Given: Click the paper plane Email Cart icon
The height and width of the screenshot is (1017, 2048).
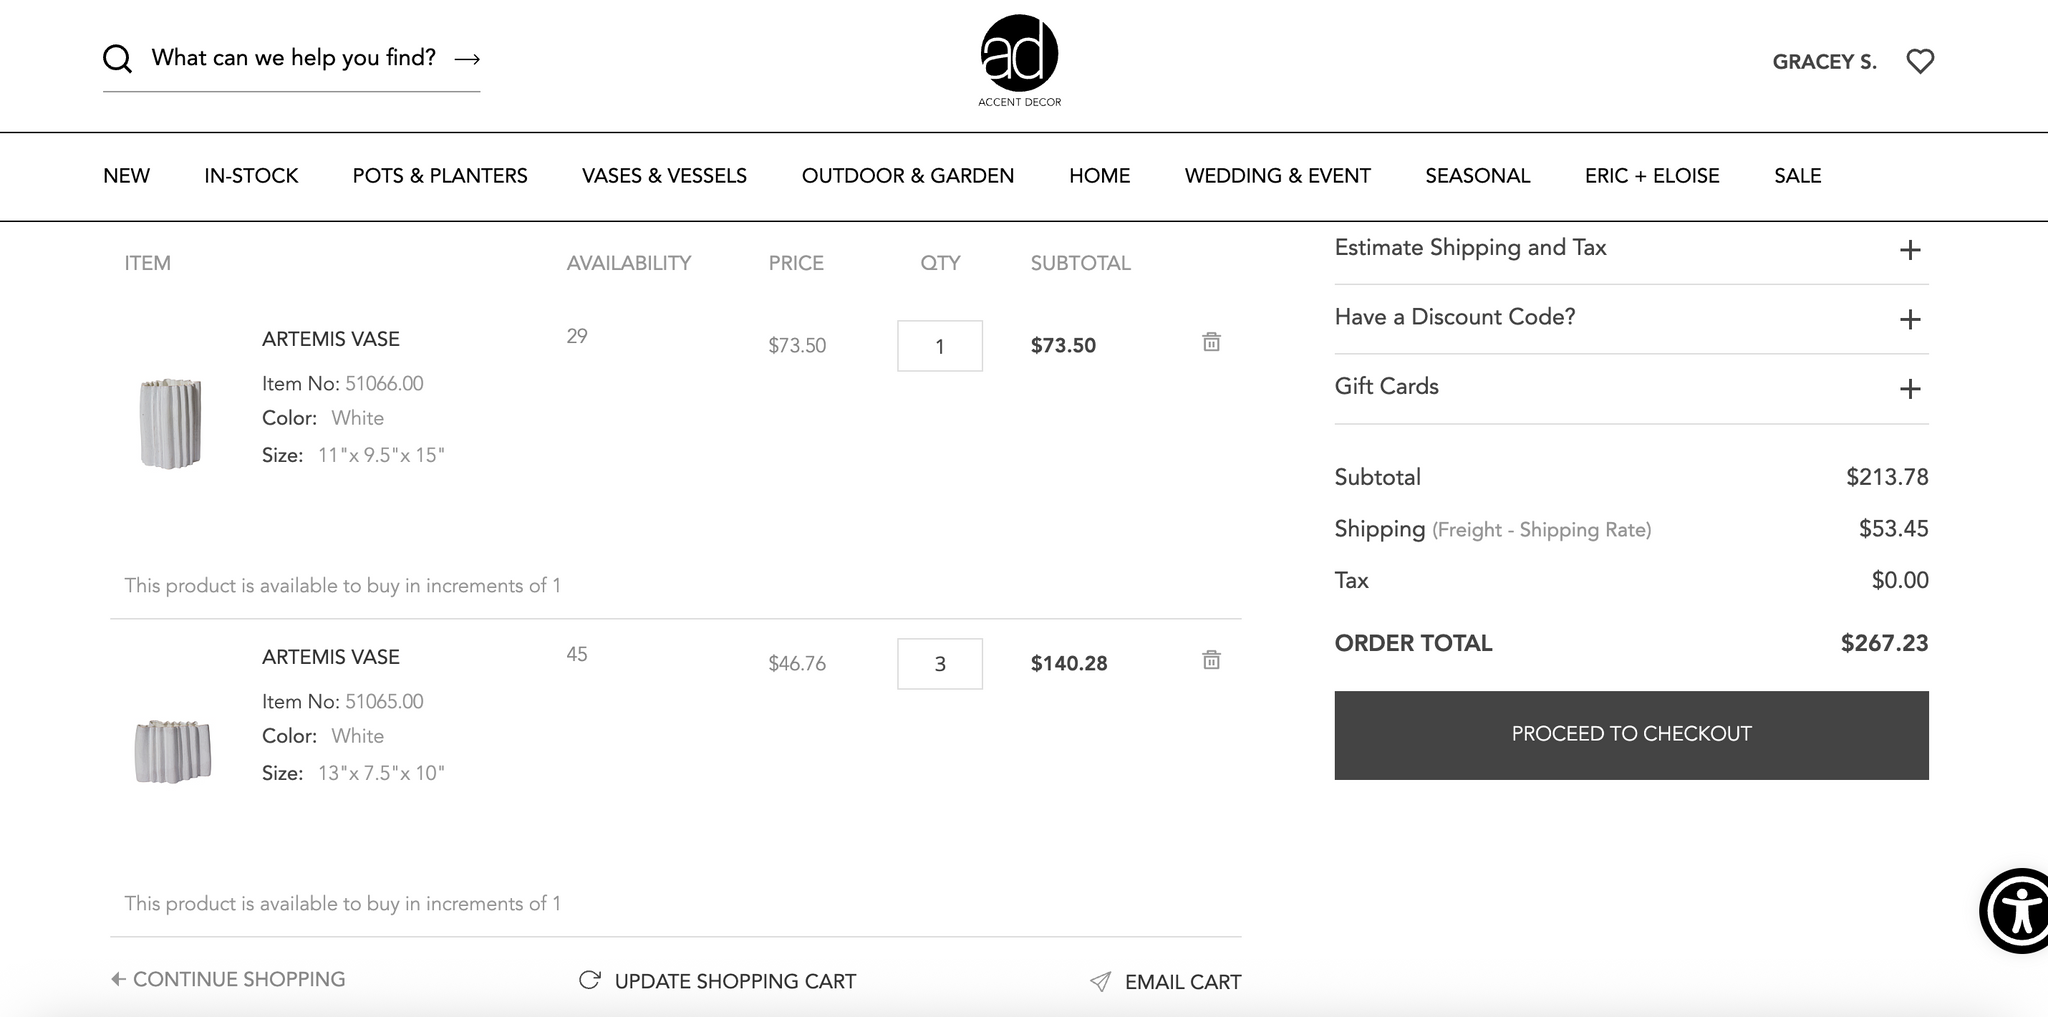Looking at the screenshot, I should click(x=1100, y=981).
